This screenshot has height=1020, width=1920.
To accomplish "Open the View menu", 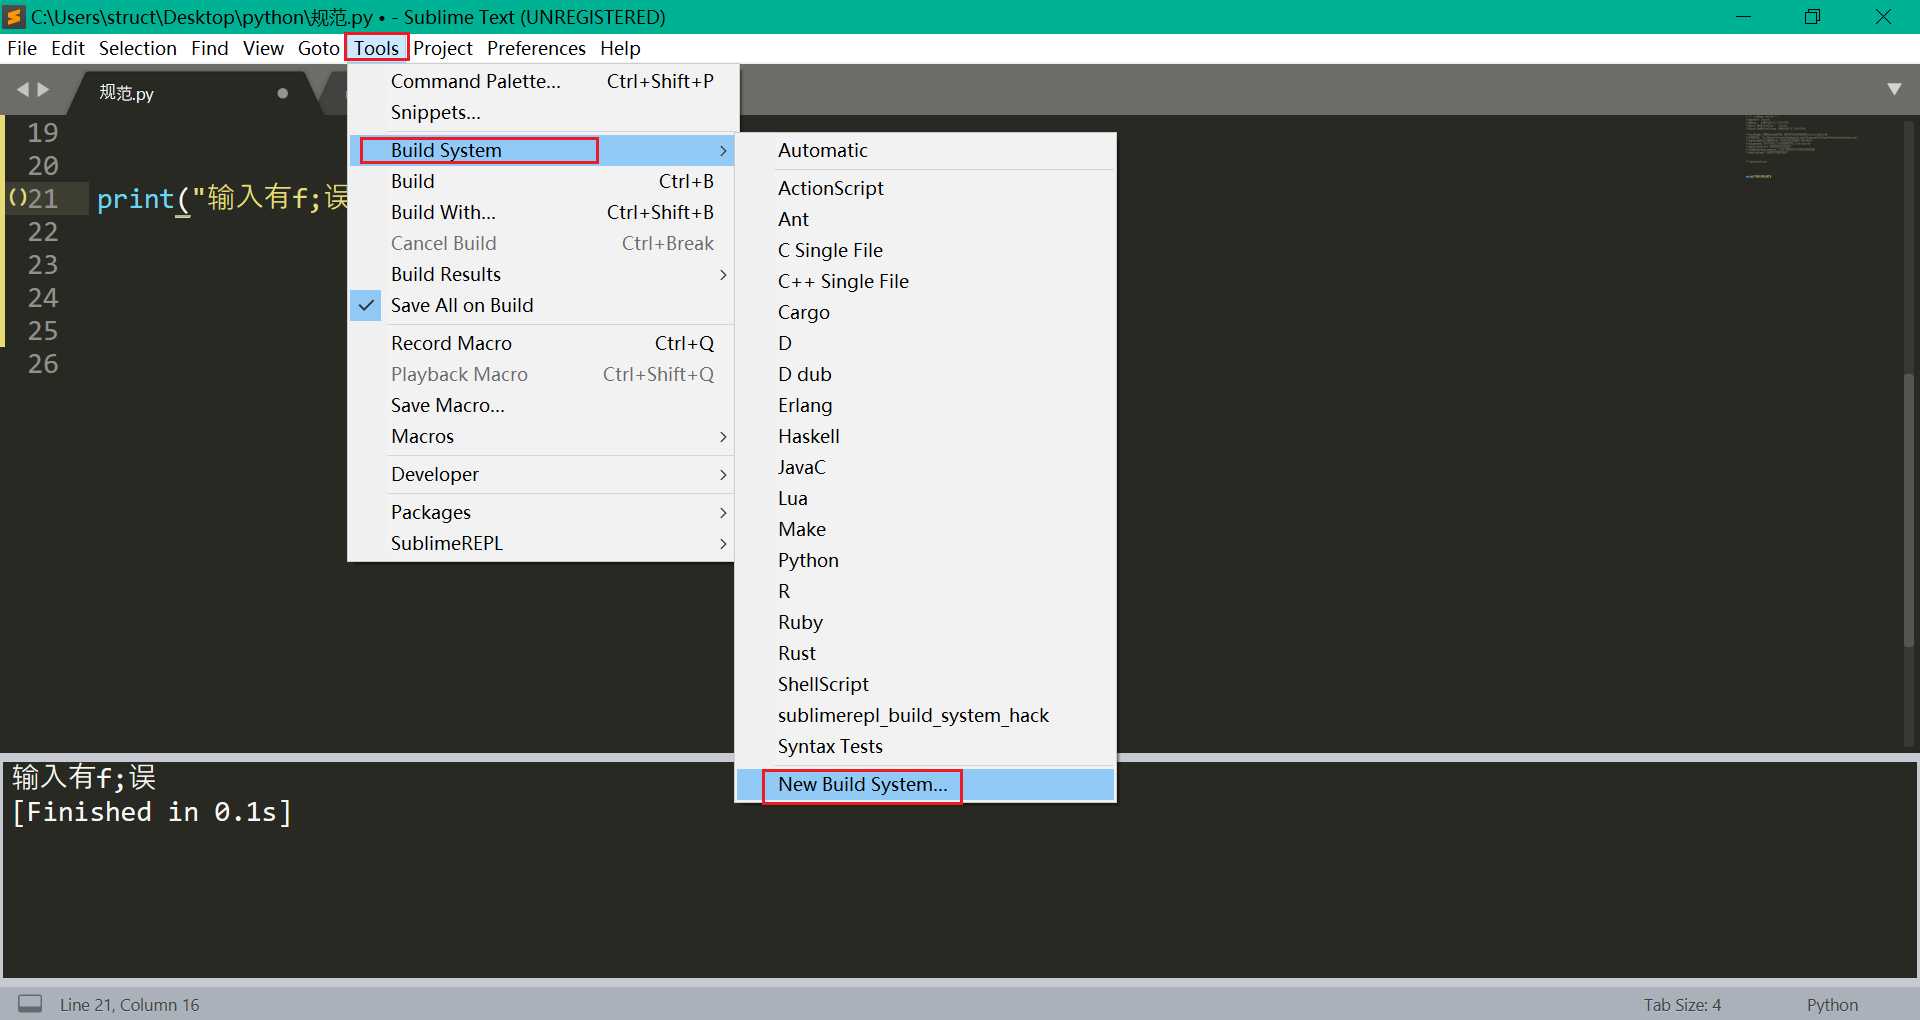I will click(263, 48).
